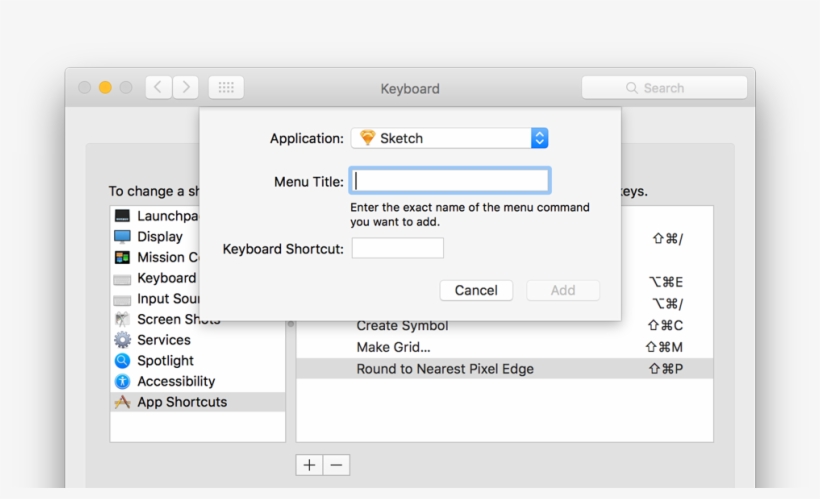Click the back navigation arrow

pos(158,87)
